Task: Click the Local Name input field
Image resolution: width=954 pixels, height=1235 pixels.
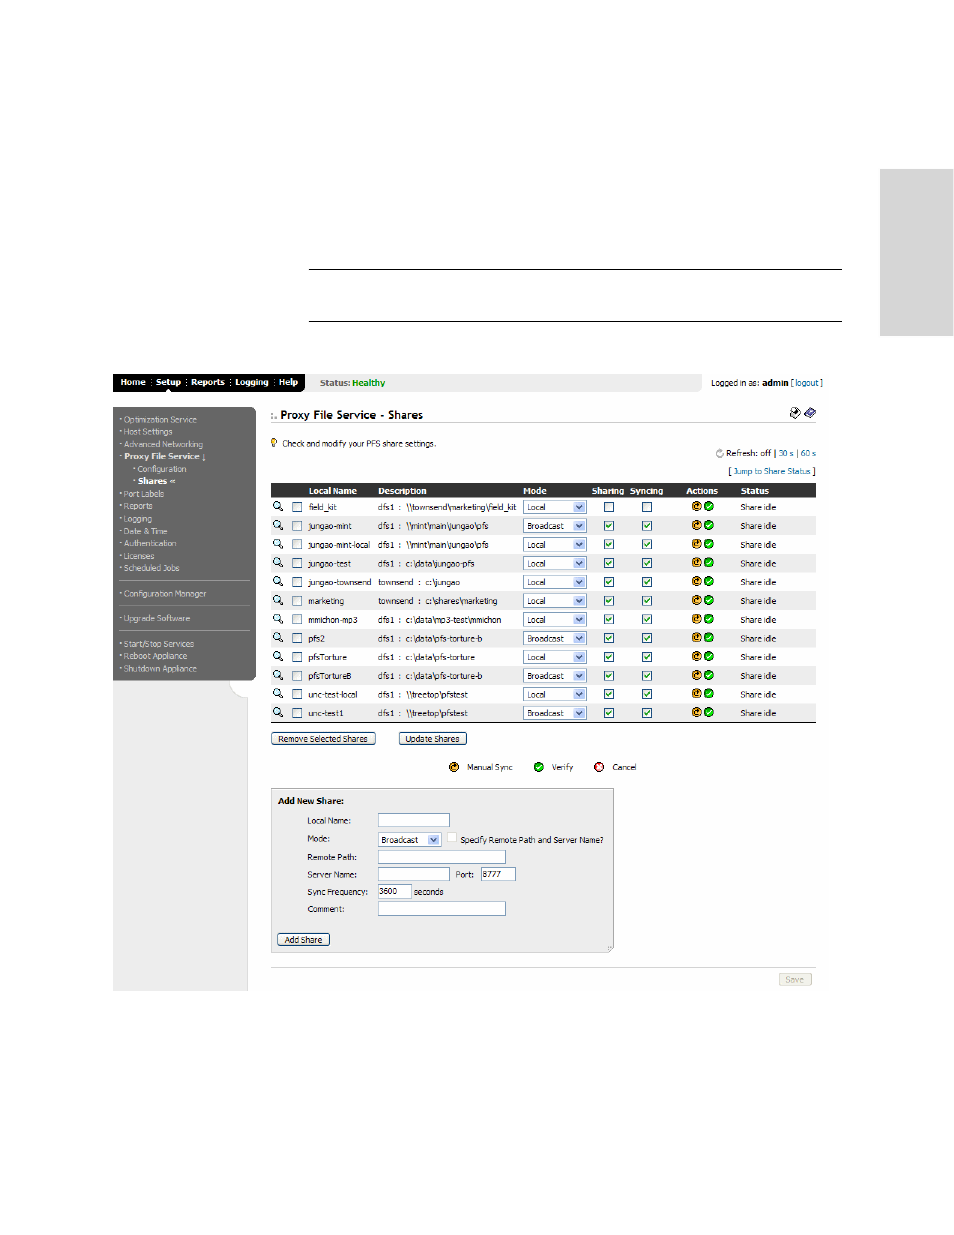Action: point(414,820)
